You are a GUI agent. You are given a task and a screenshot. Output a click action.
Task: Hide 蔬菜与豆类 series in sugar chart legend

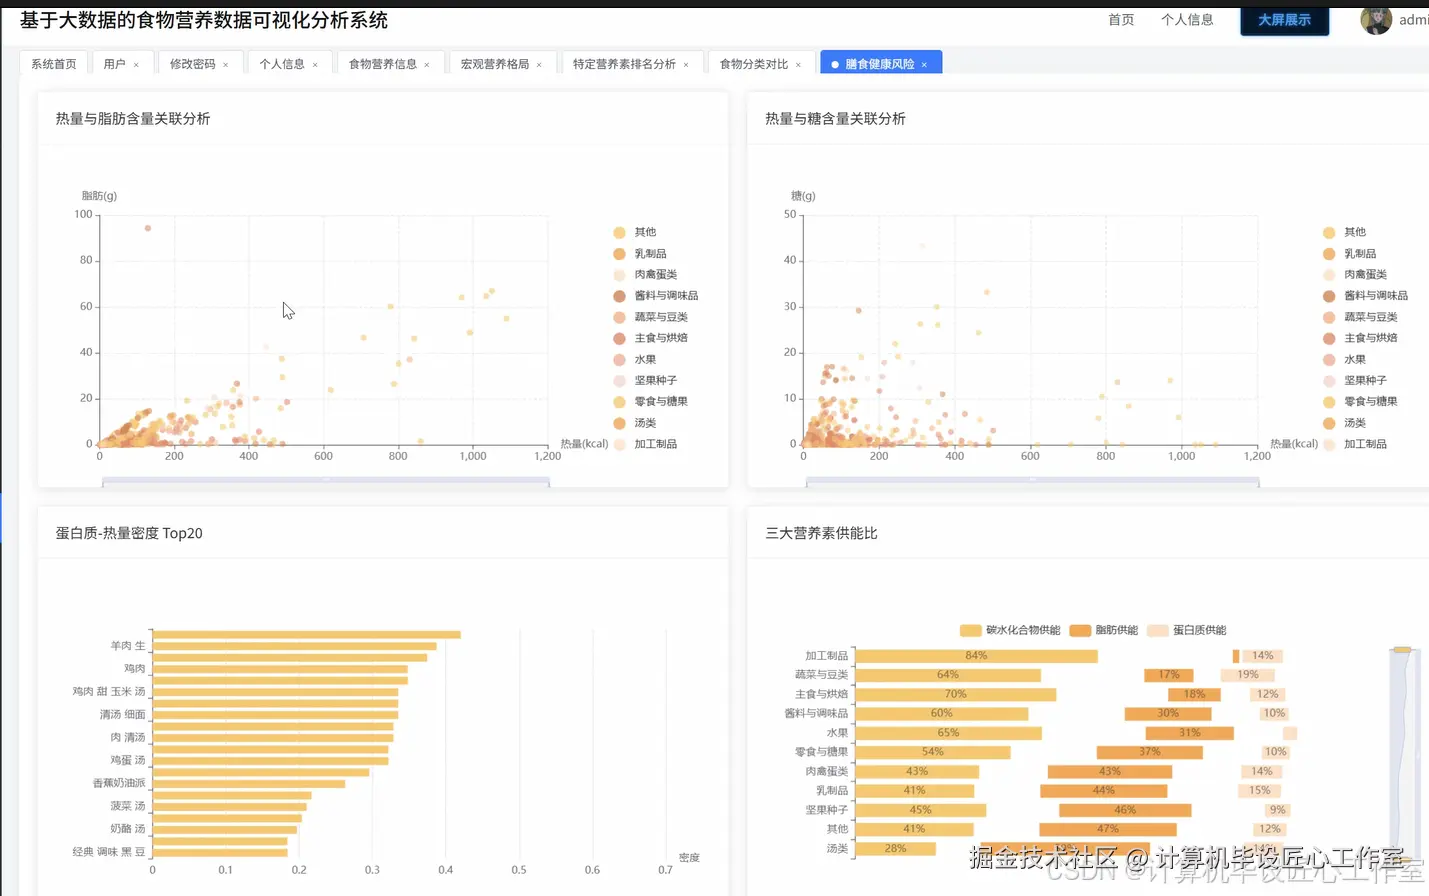[x=1360, y=317]
